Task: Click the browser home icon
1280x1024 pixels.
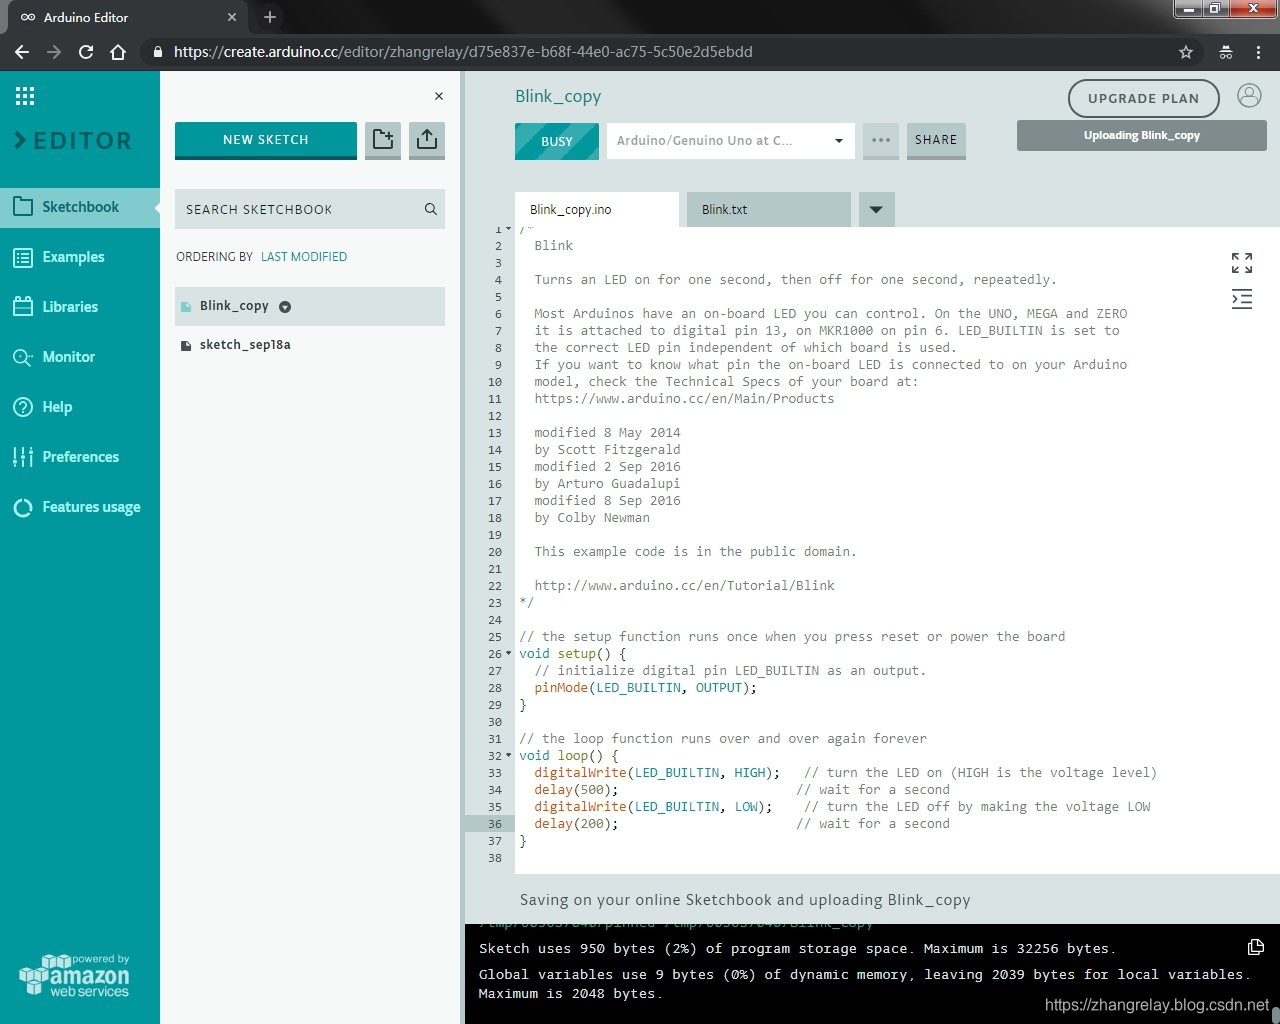Action: (118, 52)
